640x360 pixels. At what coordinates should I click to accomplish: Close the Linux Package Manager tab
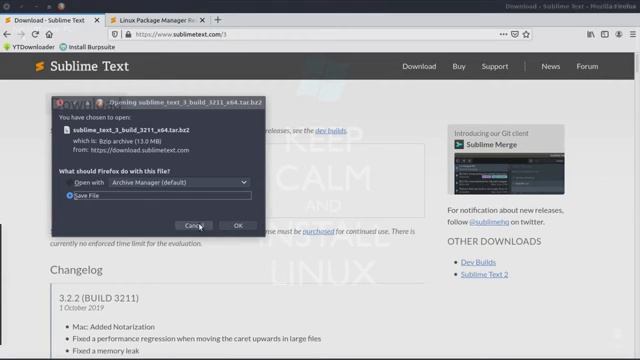(202, 20)
